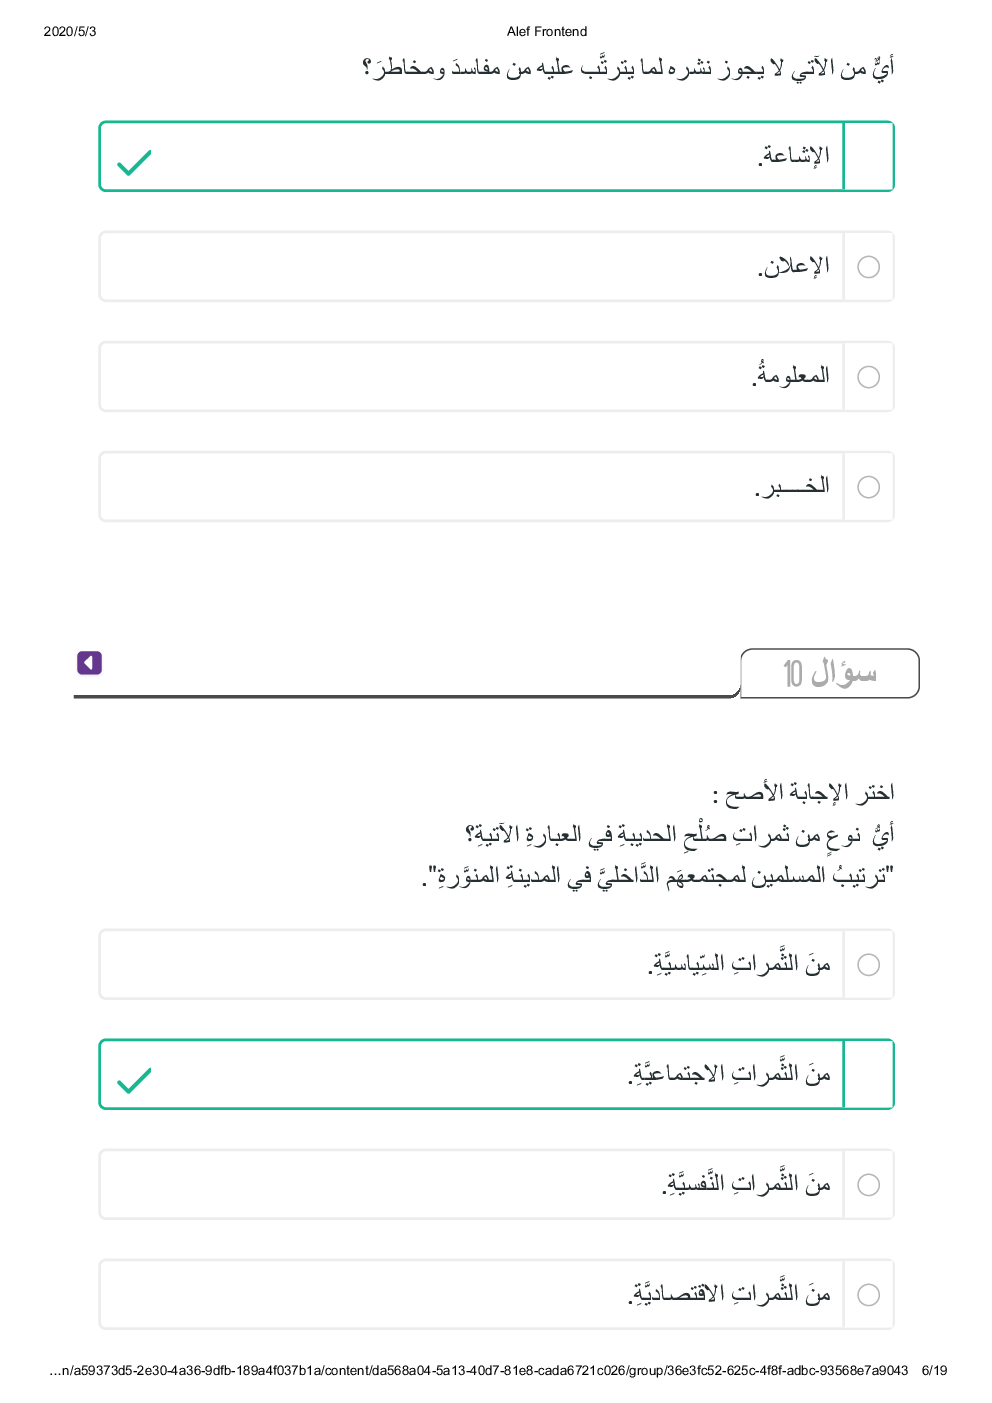Viewport: 992px width, 1403px height.
Task: Click the Alef Frontend page title
Action: 547,31
